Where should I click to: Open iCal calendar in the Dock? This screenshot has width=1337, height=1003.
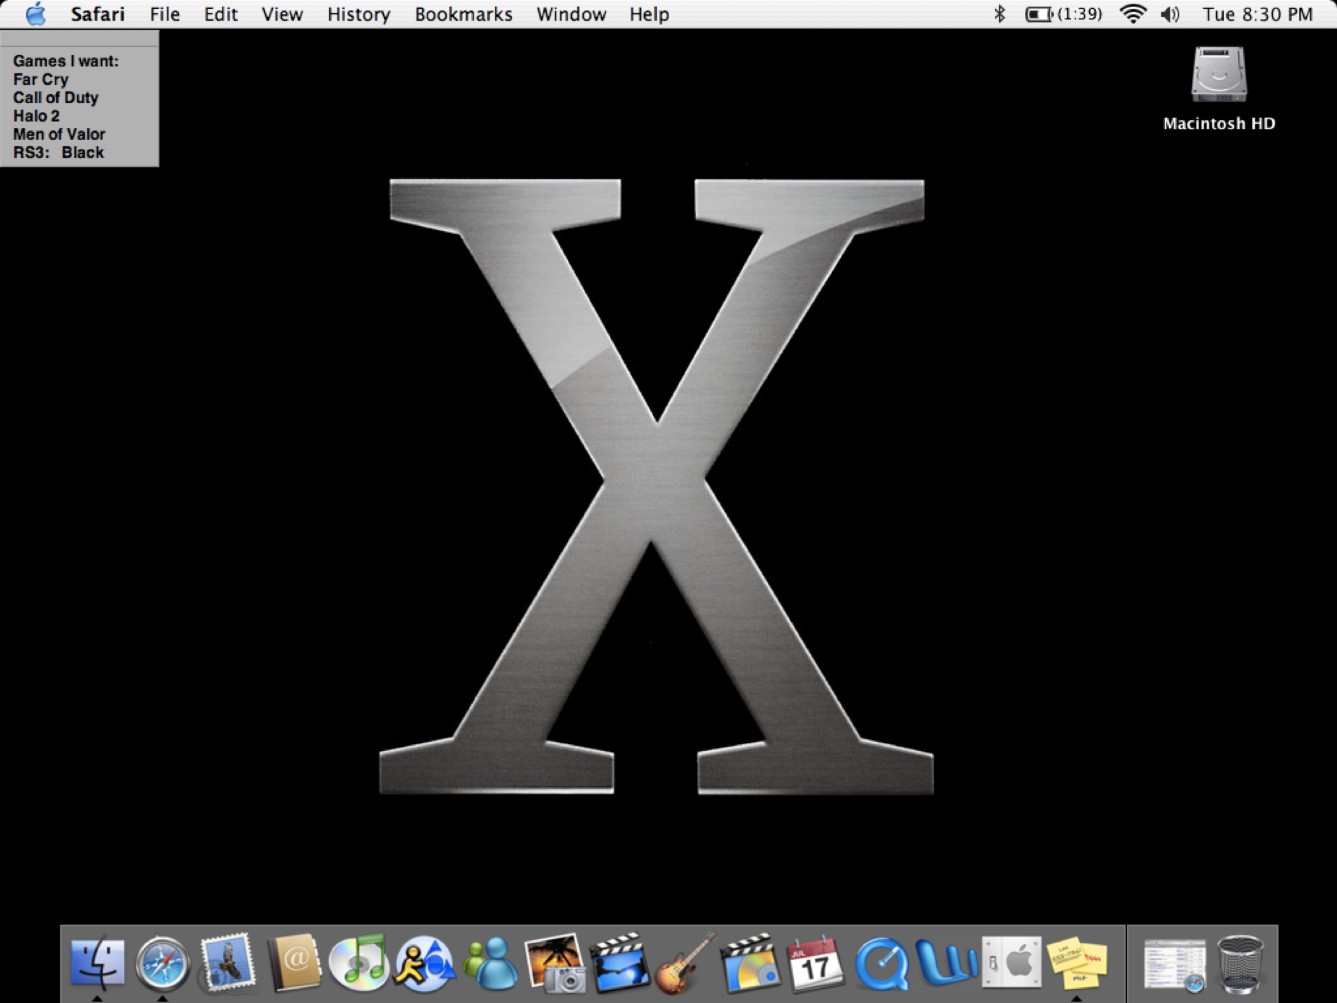(815, 963)
